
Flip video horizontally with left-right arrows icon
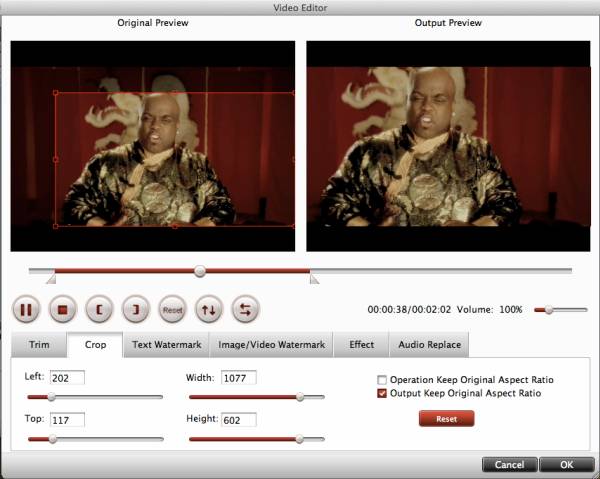pos(246,310)
